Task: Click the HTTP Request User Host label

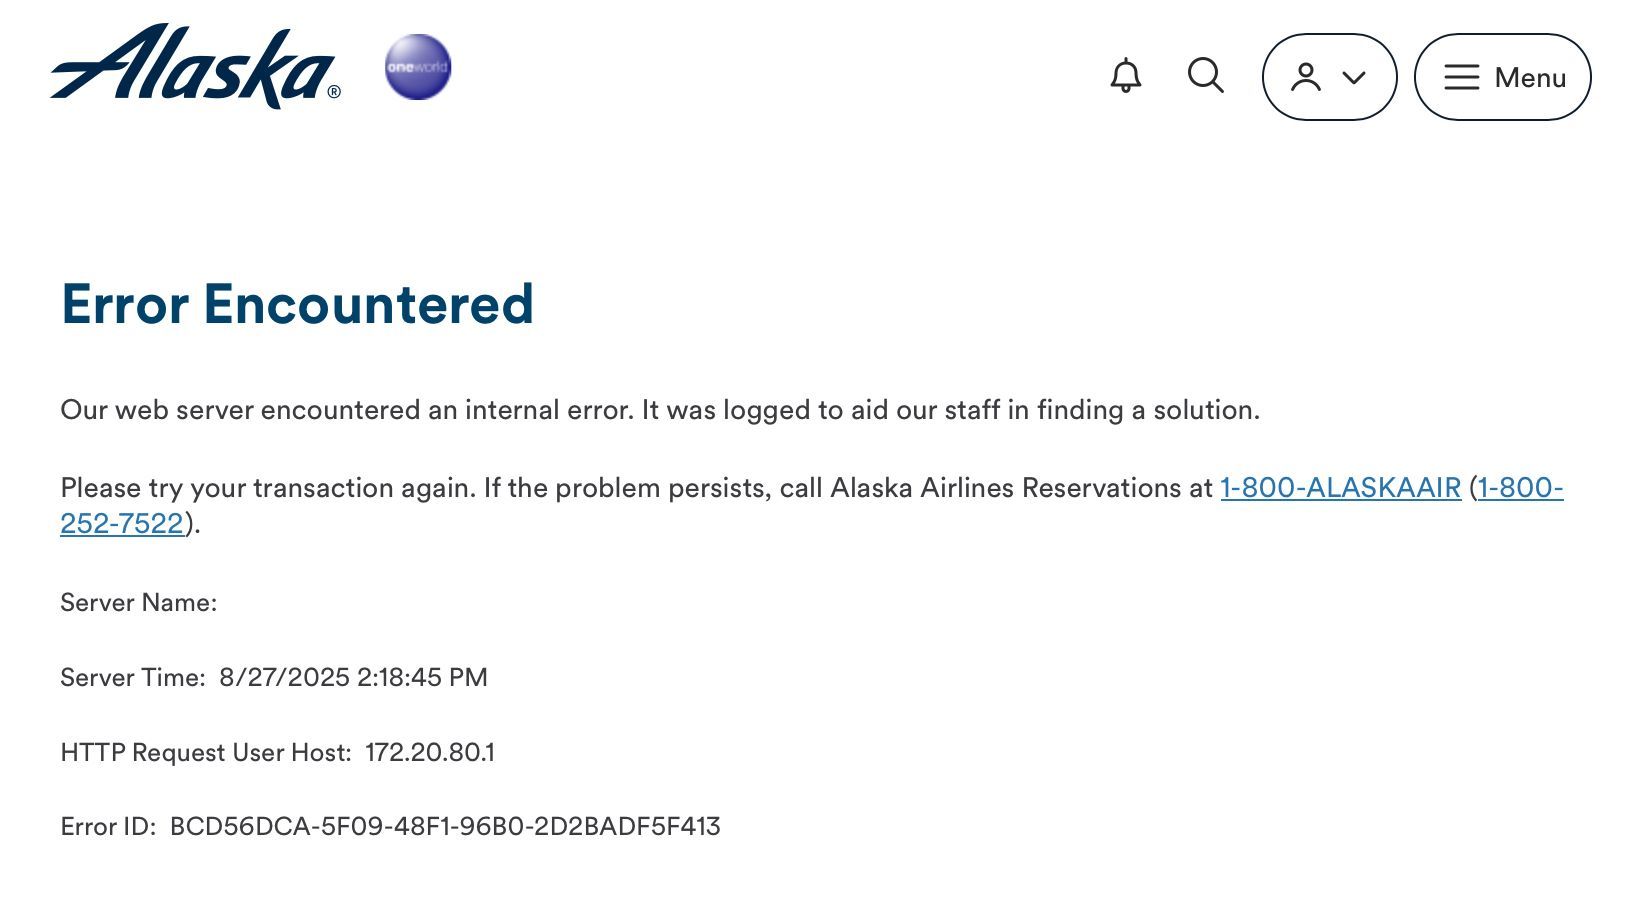Action: pos(206,753)
